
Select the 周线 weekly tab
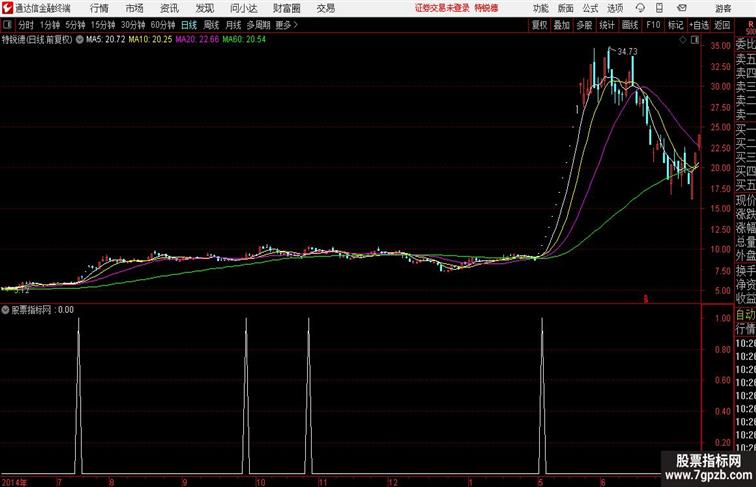coord(211,25)
